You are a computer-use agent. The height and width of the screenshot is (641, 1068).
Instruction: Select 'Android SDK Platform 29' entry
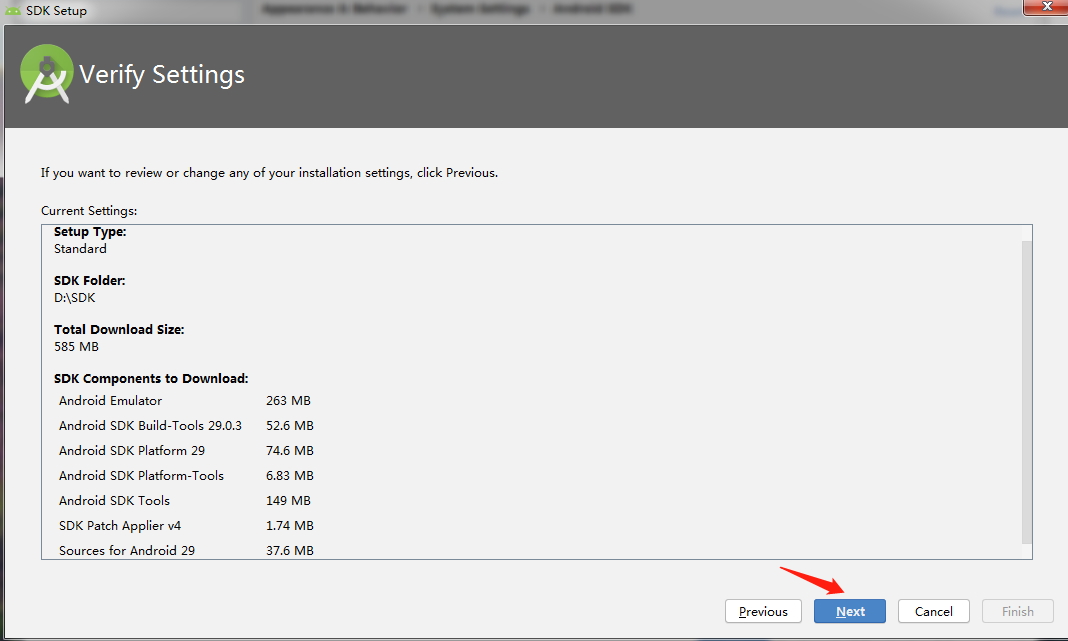[x=131, y=451]
